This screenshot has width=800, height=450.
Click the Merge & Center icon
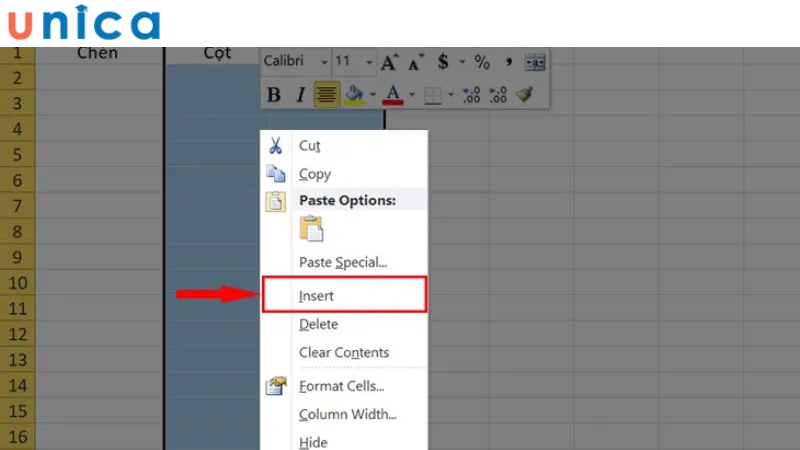535,62
